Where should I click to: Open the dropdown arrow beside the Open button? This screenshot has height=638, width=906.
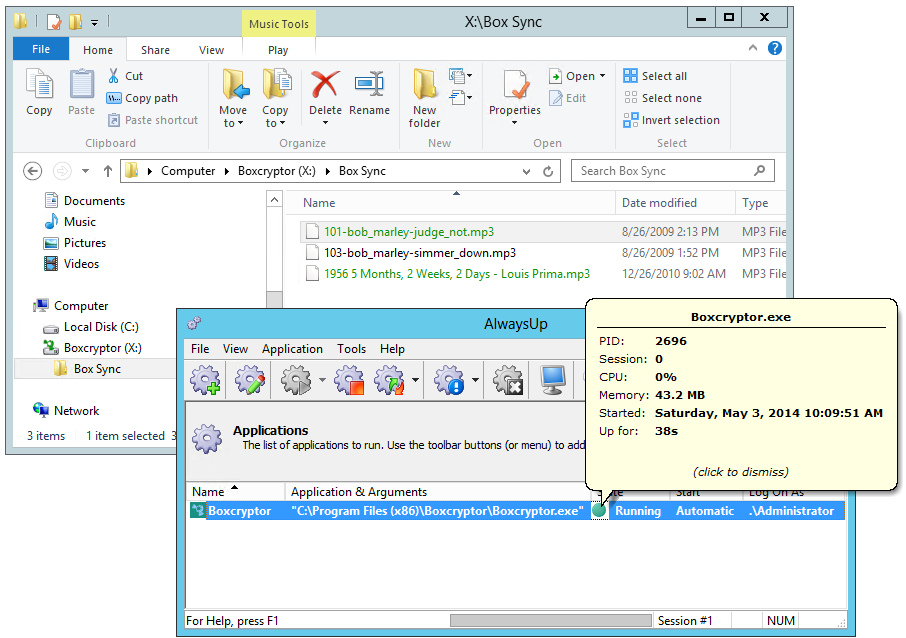click(x=602, y=76)
